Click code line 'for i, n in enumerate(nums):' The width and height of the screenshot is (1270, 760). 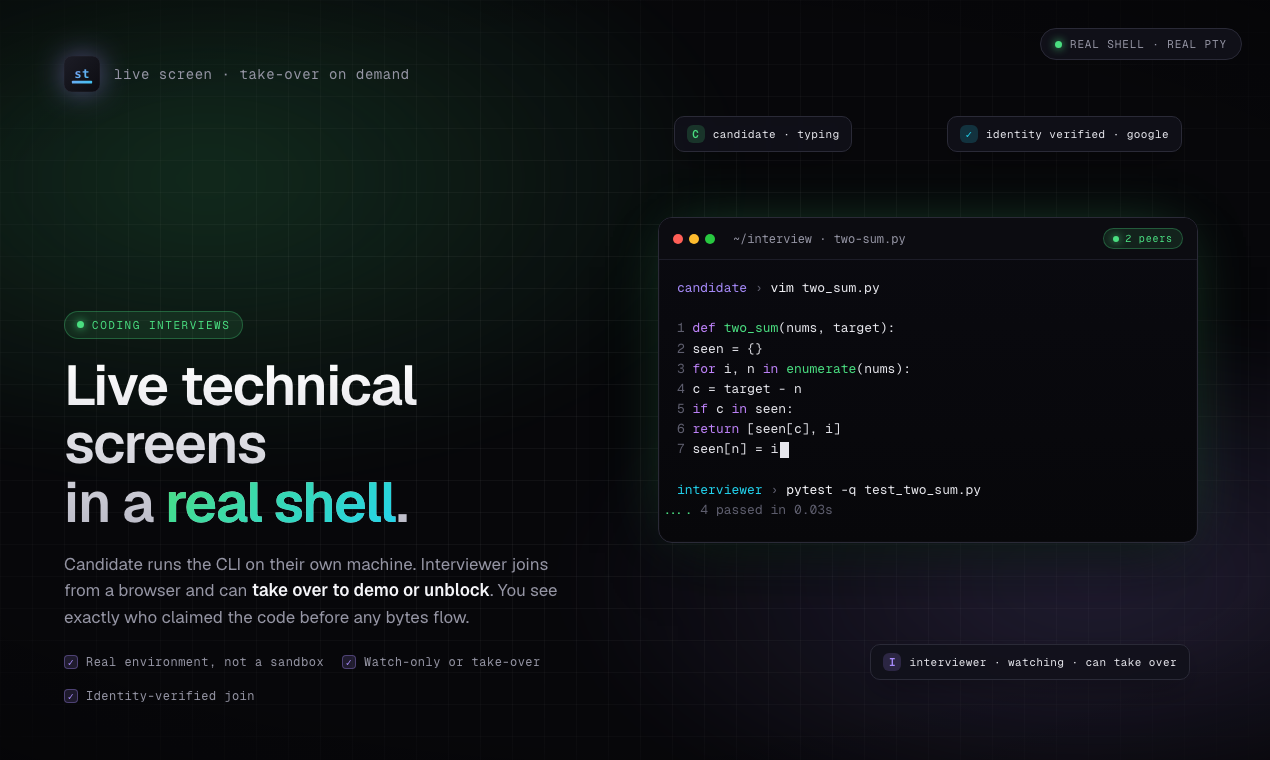(x=802, y=369)
